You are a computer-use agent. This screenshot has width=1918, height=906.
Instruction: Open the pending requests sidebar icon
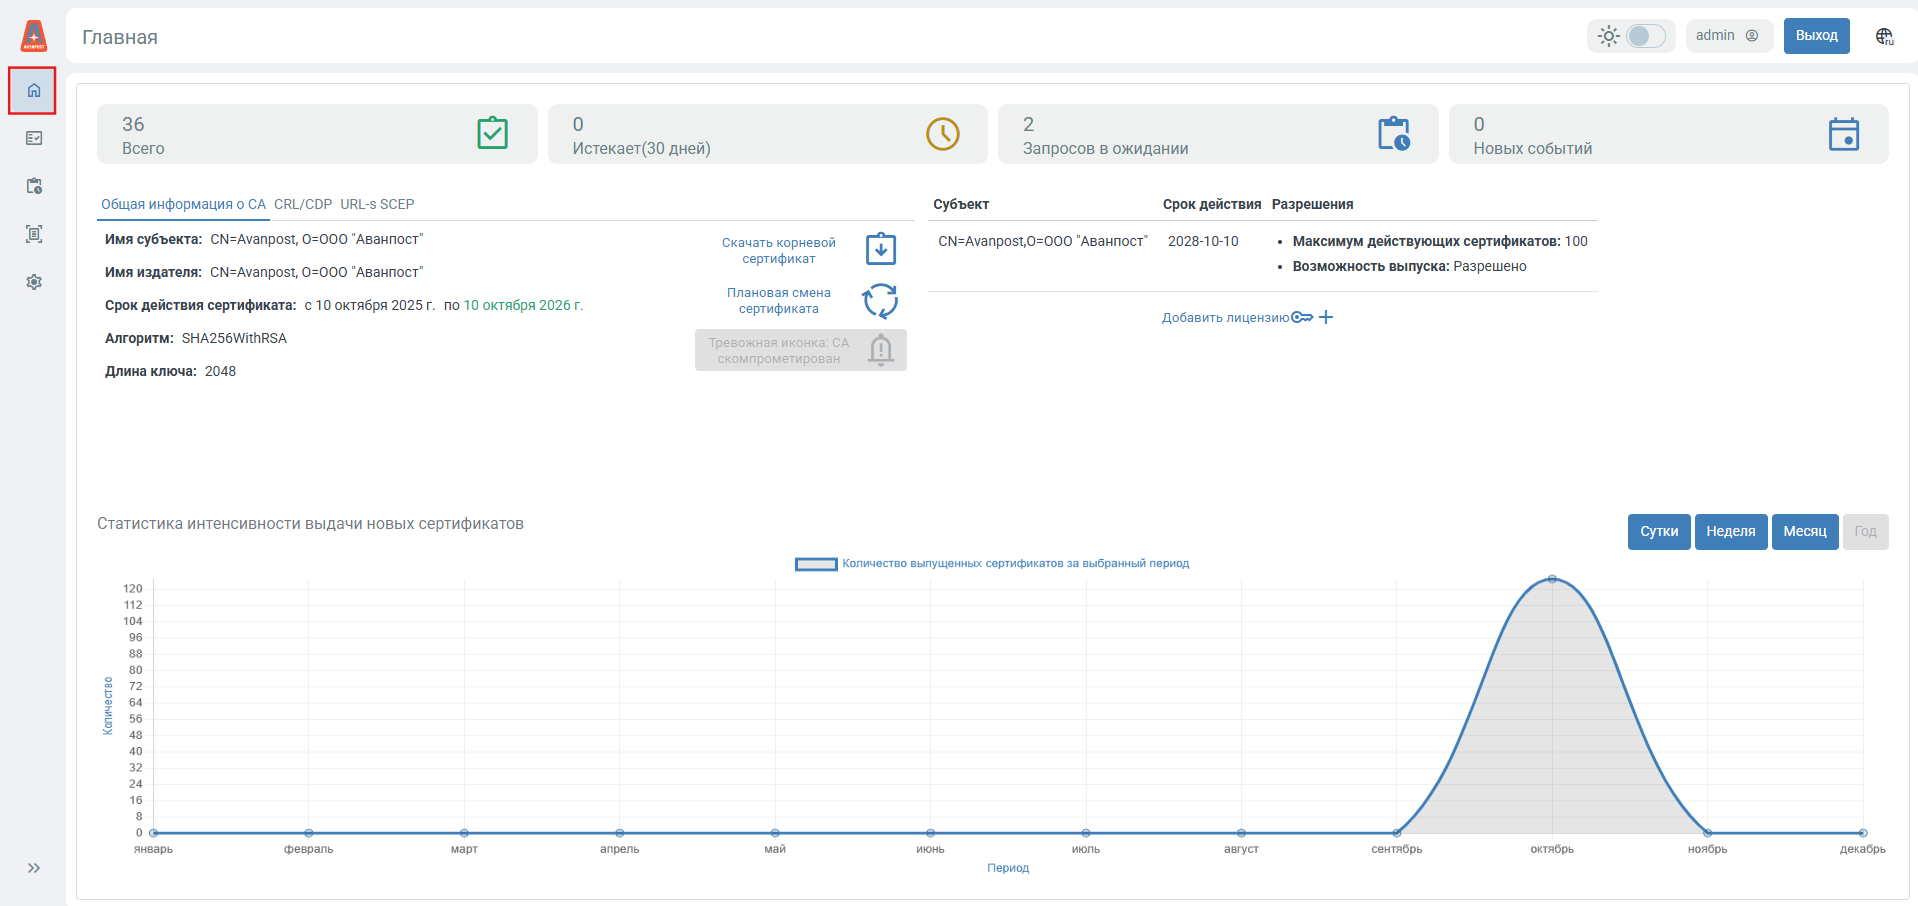34,186
